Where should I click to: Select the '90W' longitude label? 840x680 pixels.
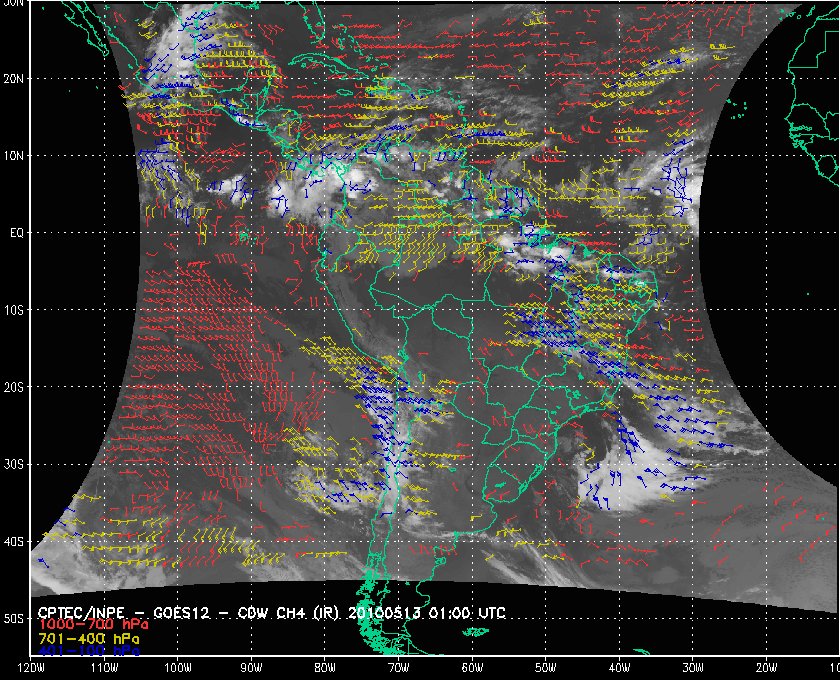tap(251, 668)
